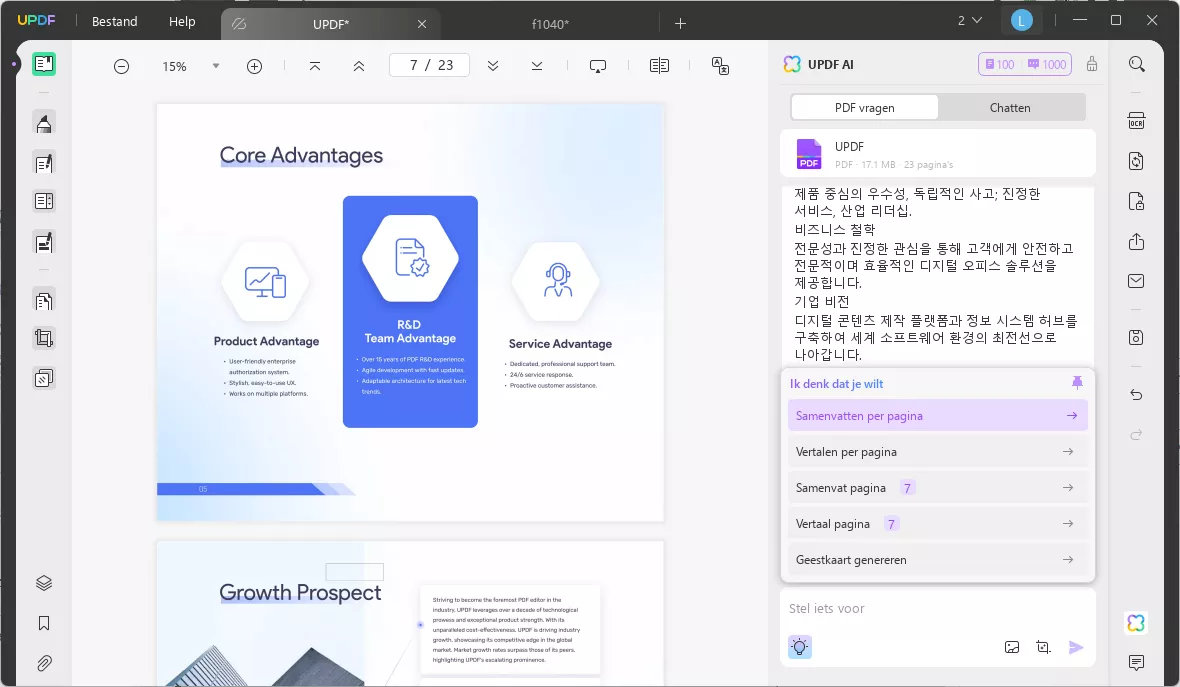Share the document via the share icon
1180x687 pixels.
(1136, 242)
